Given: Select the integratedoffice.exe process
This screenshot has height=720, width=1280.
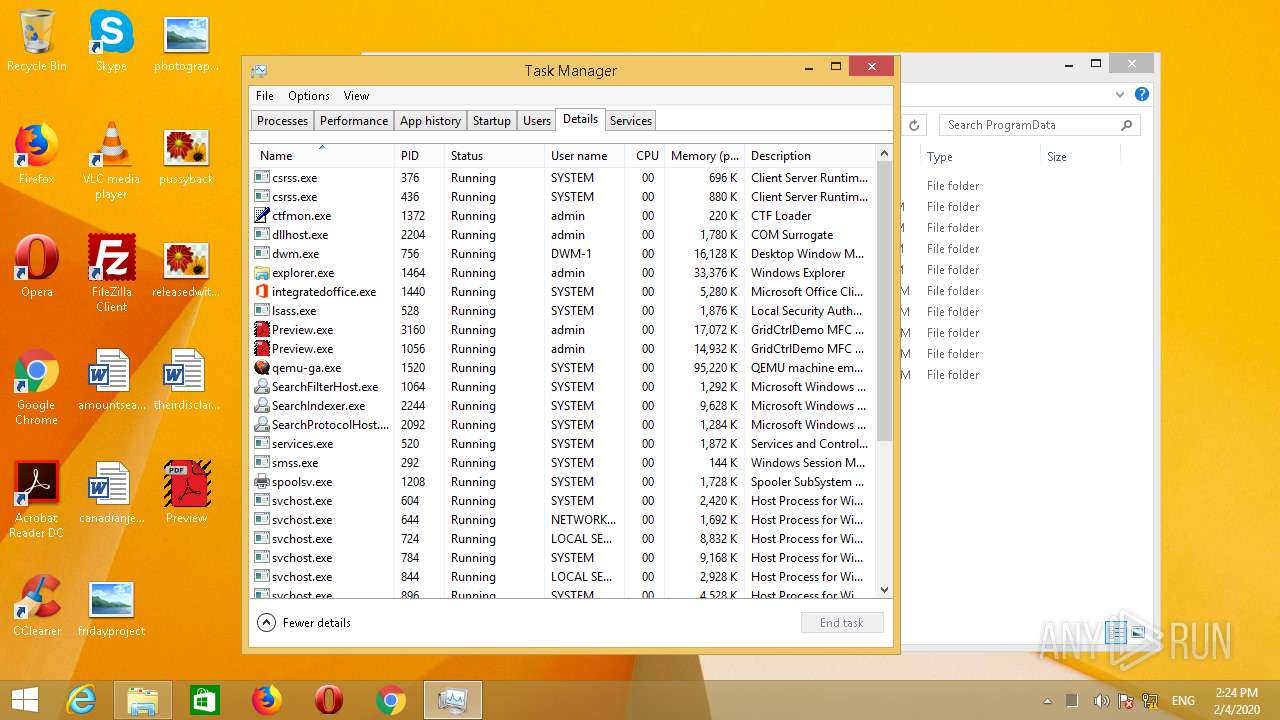Looking at the screenshot, I should tap(563, 292).
